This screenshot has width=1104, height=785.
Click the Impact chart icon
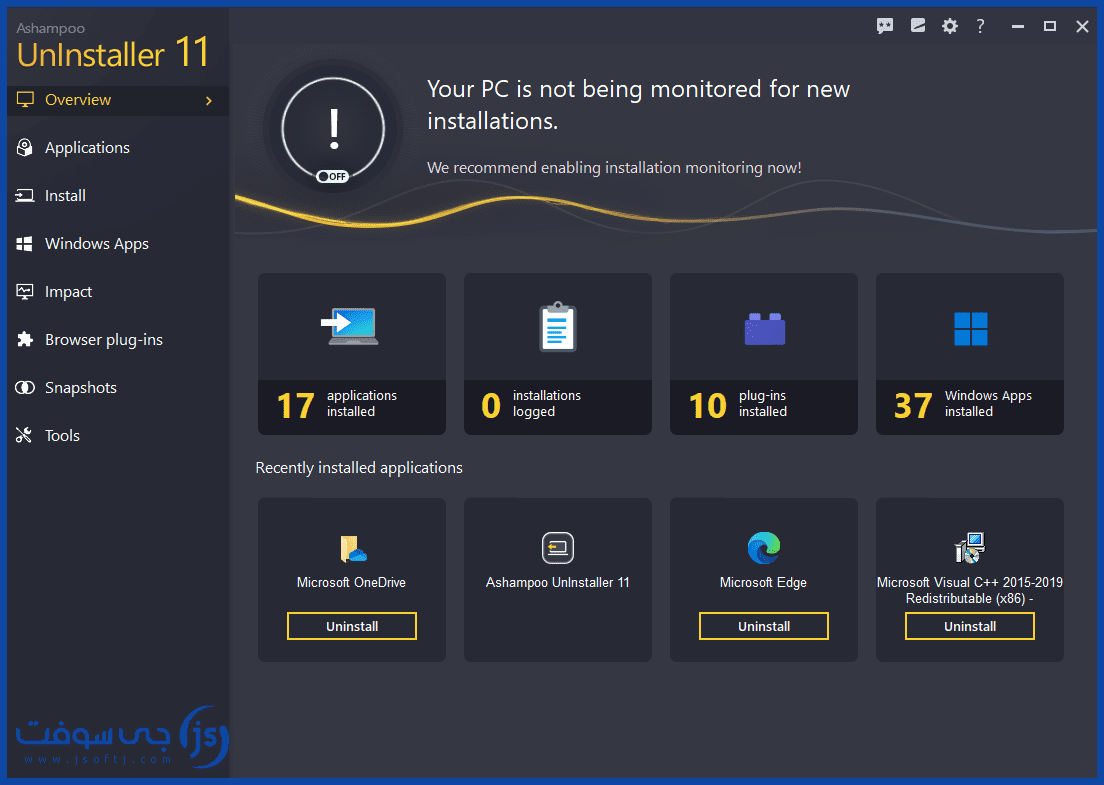(x=25, y=291)
